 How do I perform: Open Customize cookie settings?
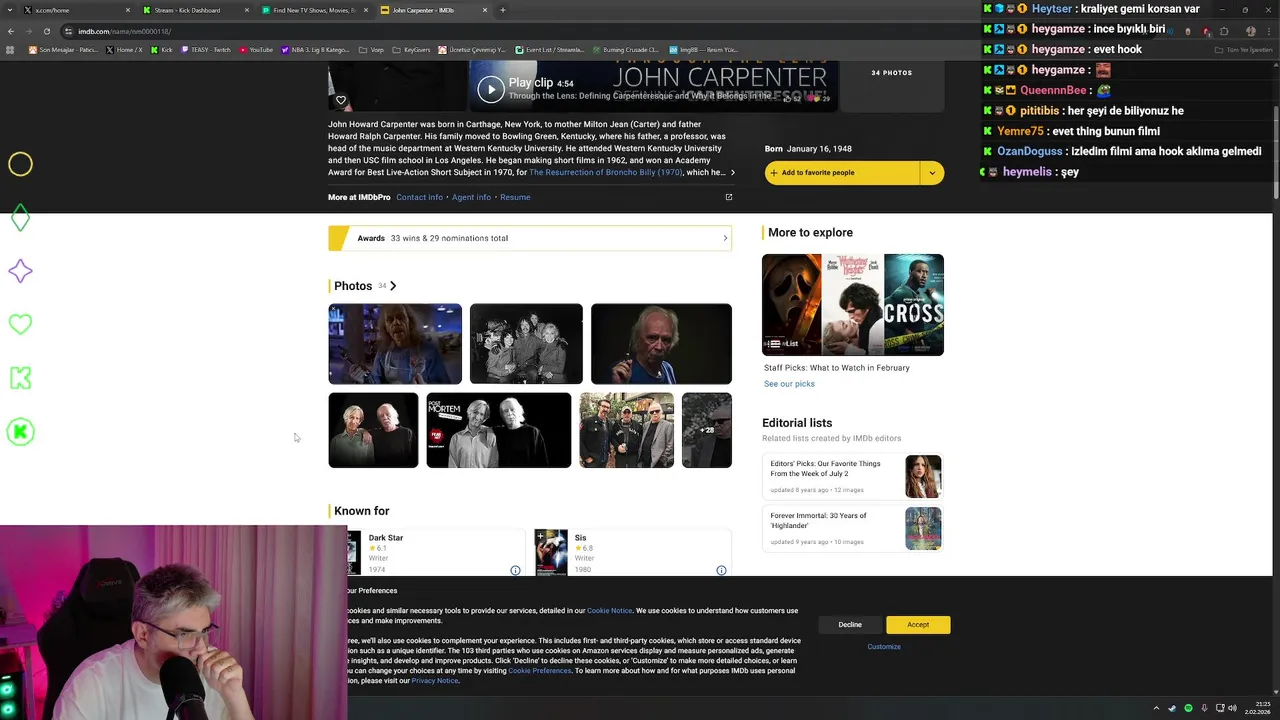(x=884, y=647)
